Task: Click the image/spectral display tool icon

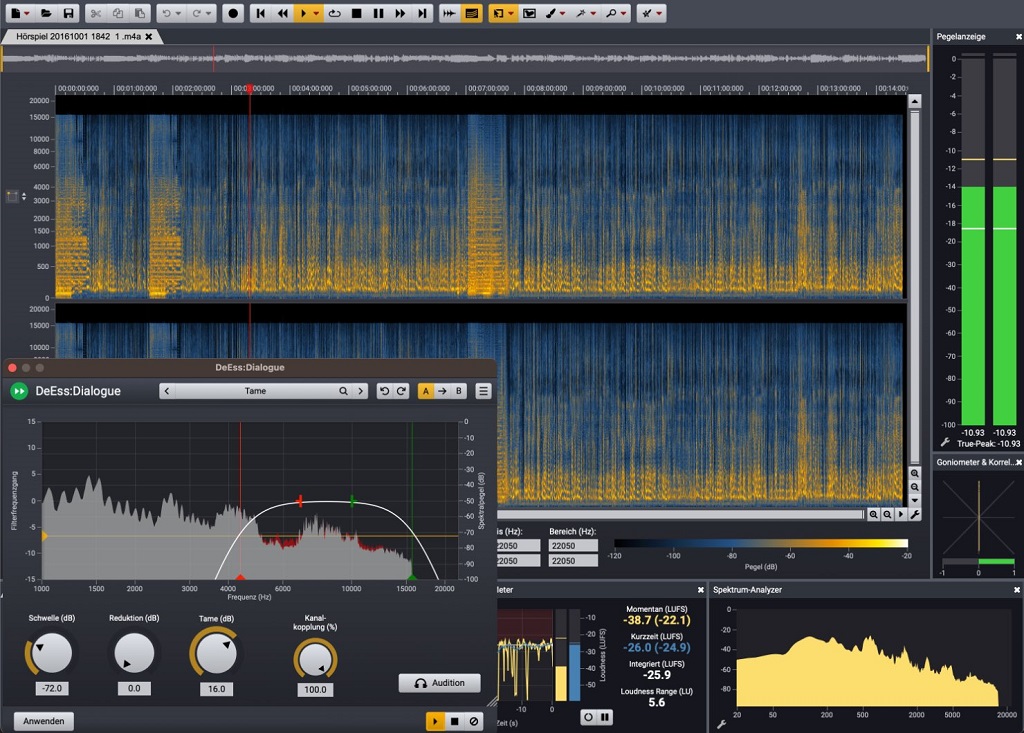Action: 529,13
